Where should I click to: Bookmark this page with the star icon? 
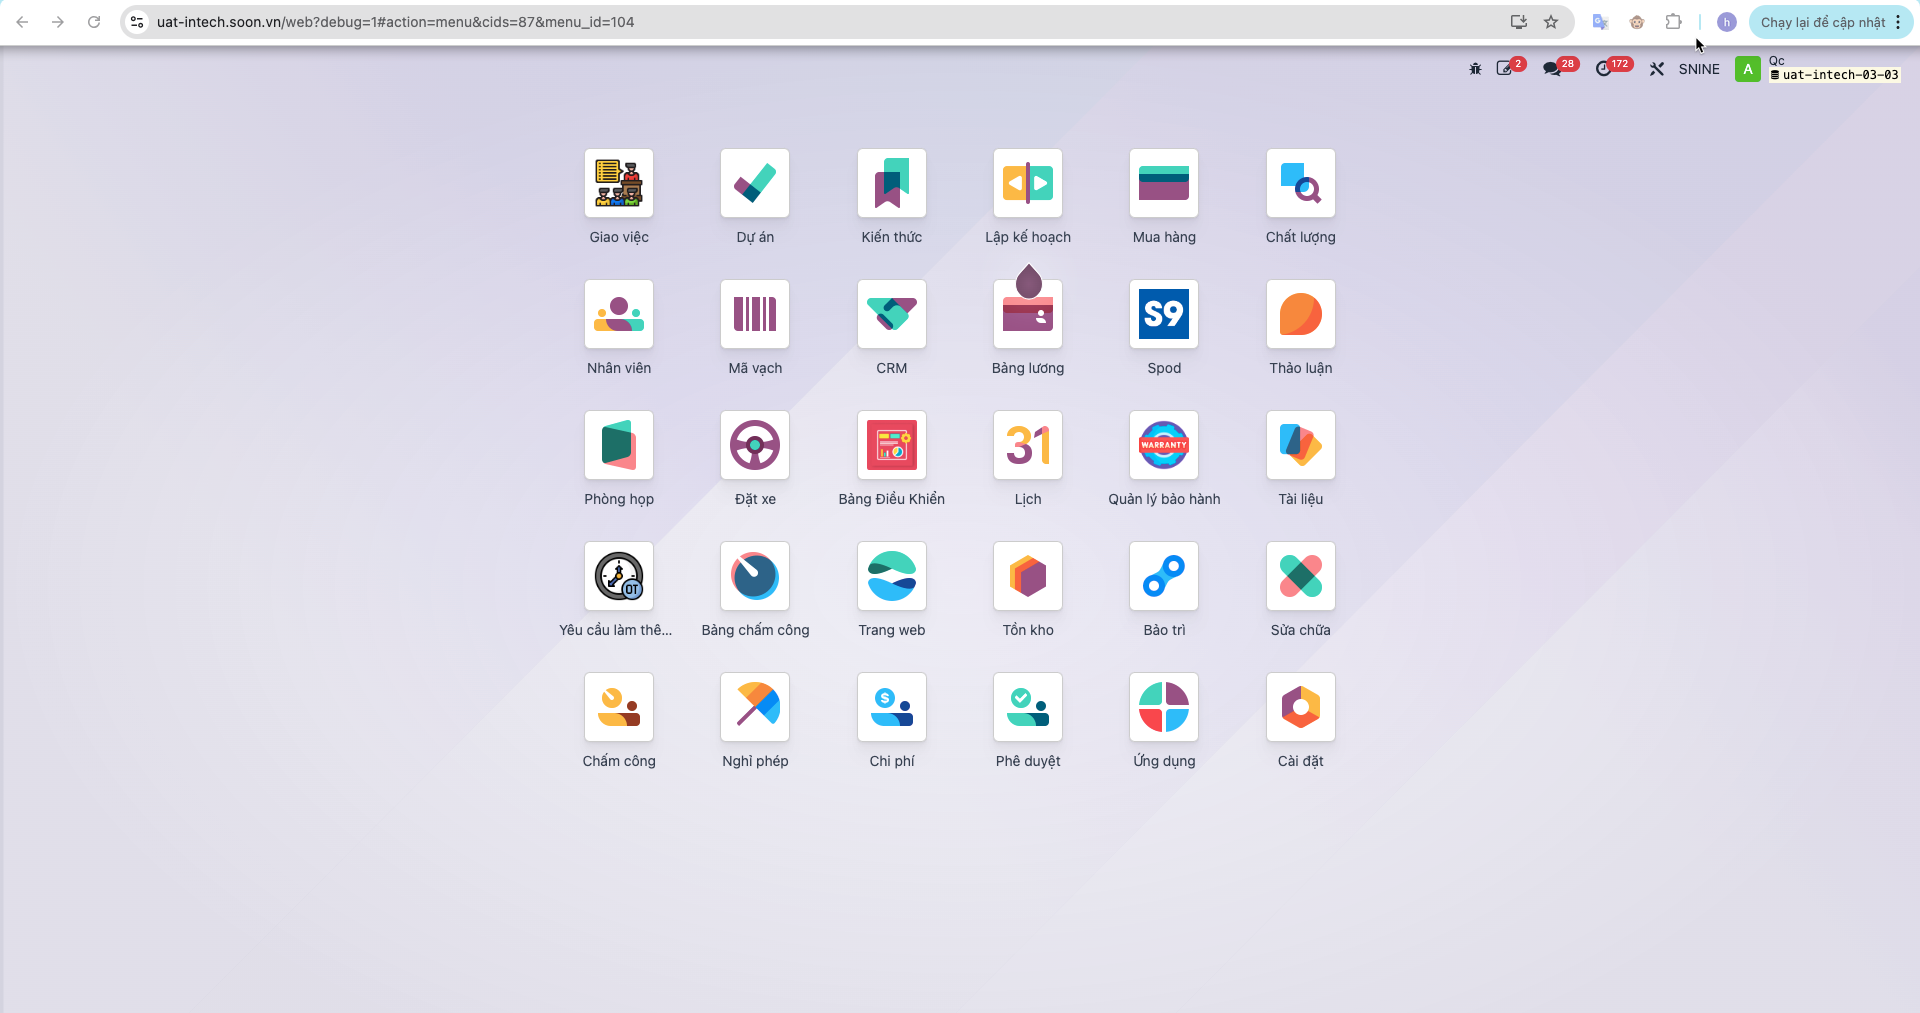click(1551, 22)
